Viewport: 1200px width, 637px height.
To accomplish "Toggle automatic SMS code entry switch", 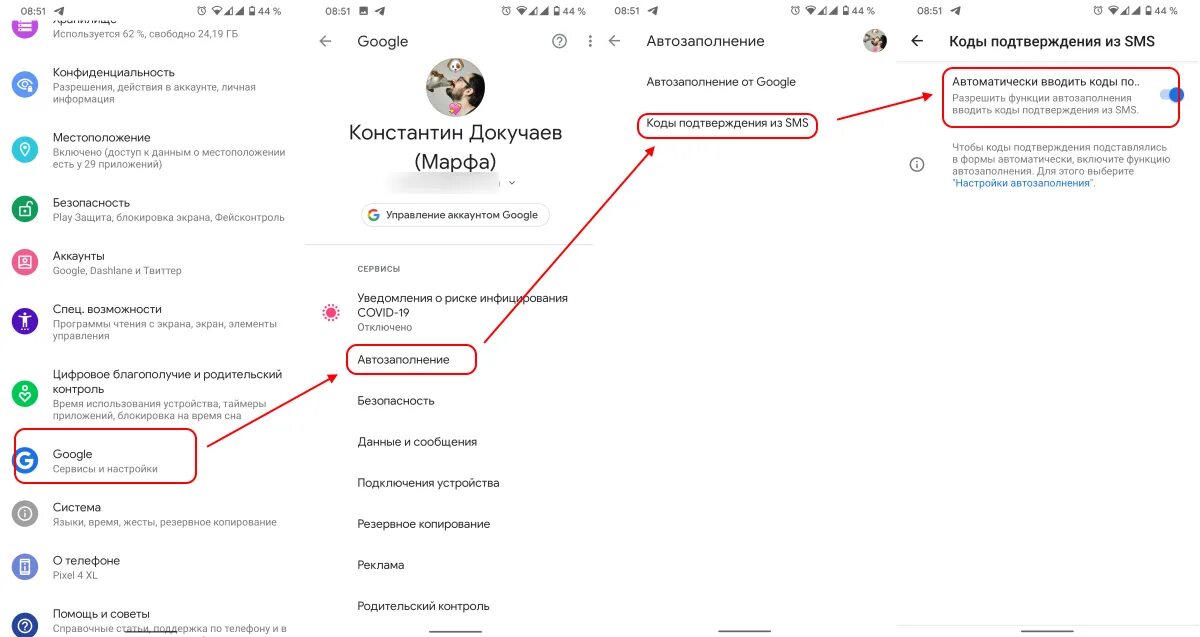I will (x=1170, y=95).
